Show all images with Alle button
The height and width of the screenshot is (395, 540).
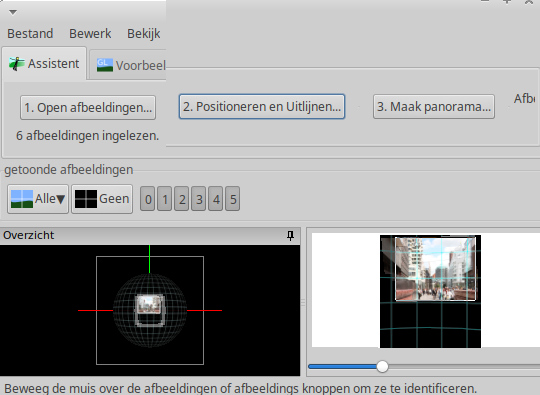point(38,199)
